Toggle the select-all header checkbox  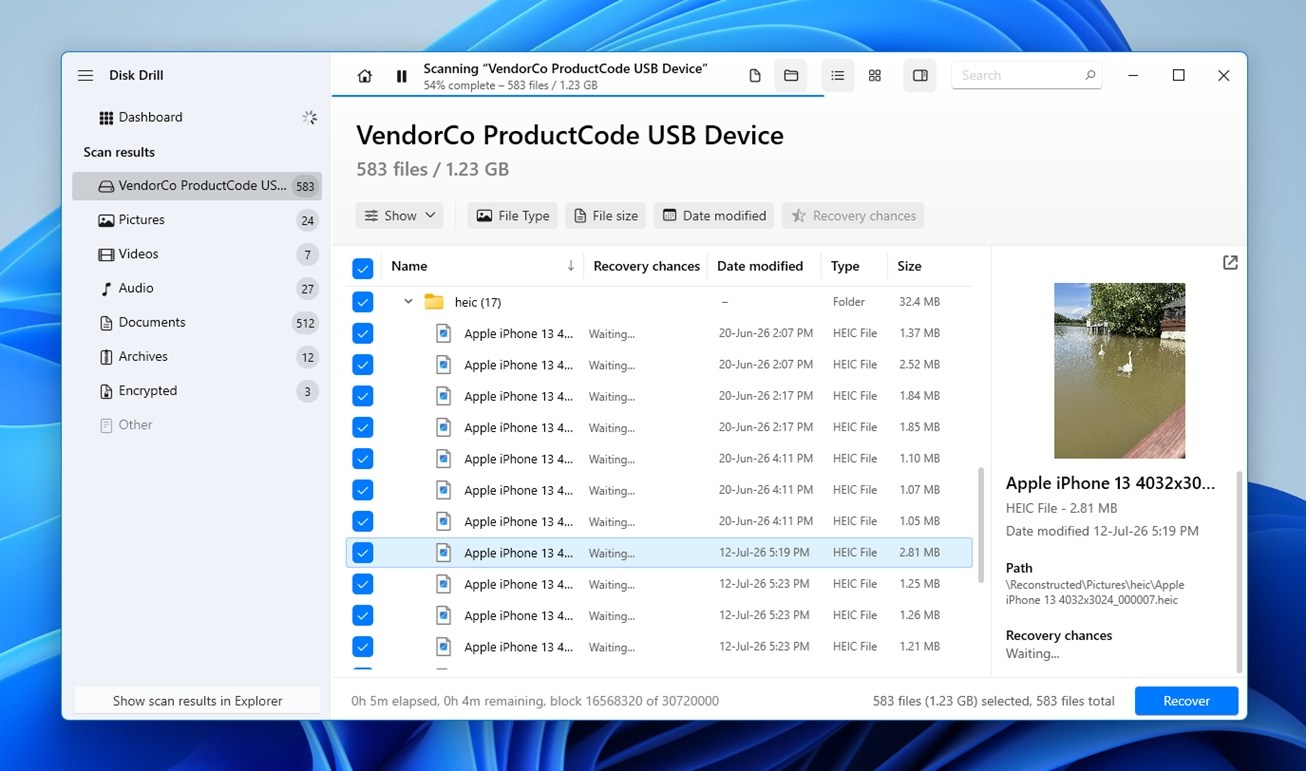pos(363,268)
